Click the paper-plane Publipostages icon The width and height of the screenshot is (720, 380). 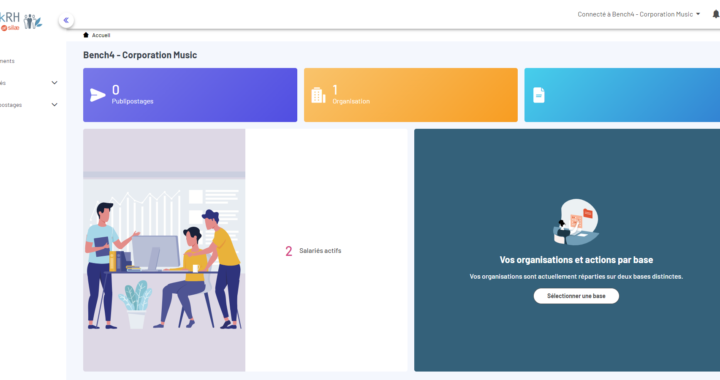pos(97,95)
